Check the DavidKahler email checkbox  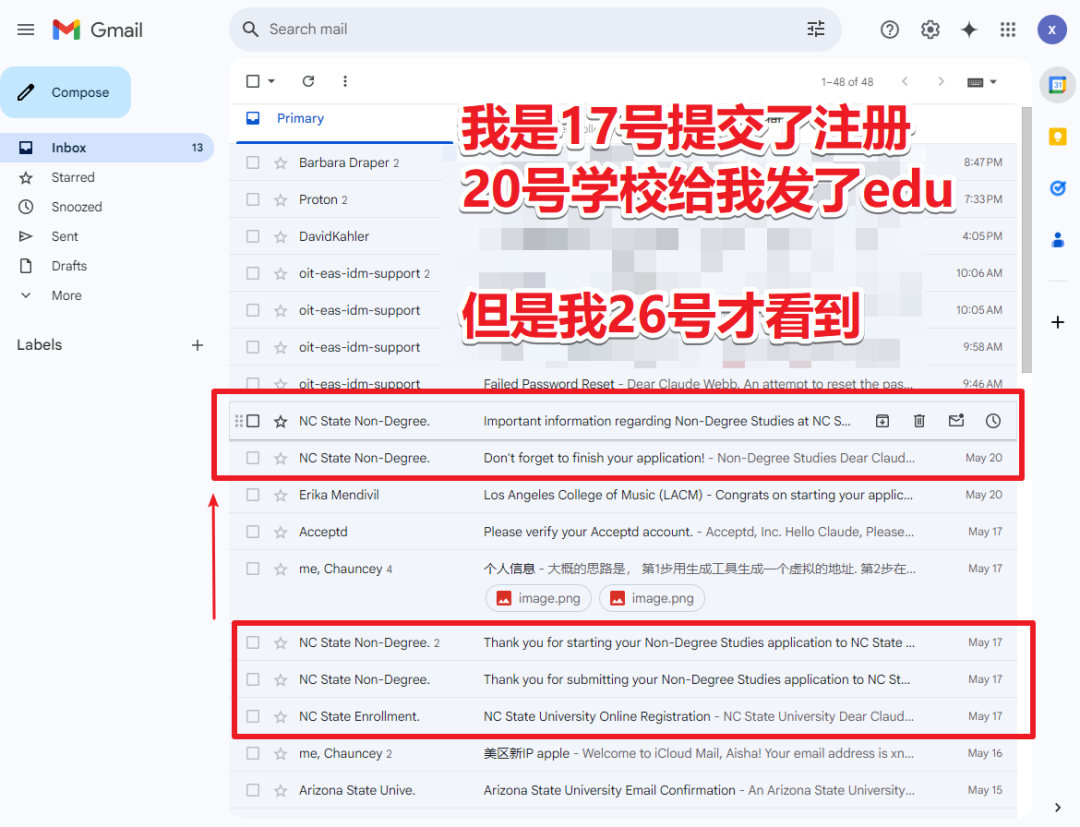click(253, 236)
